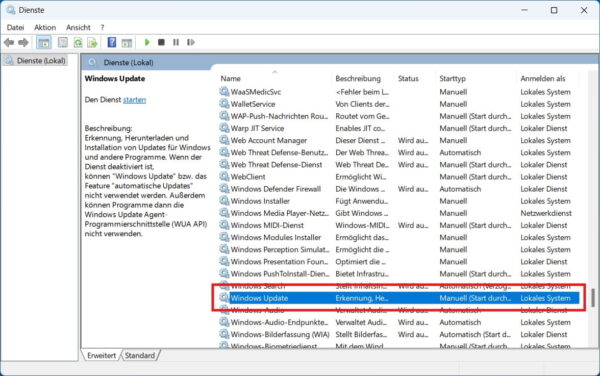This screenshot has height=376, width=600.
Task: Select the gear icon of WebClient
Action: pyautogui.click(x=224, y=177)
